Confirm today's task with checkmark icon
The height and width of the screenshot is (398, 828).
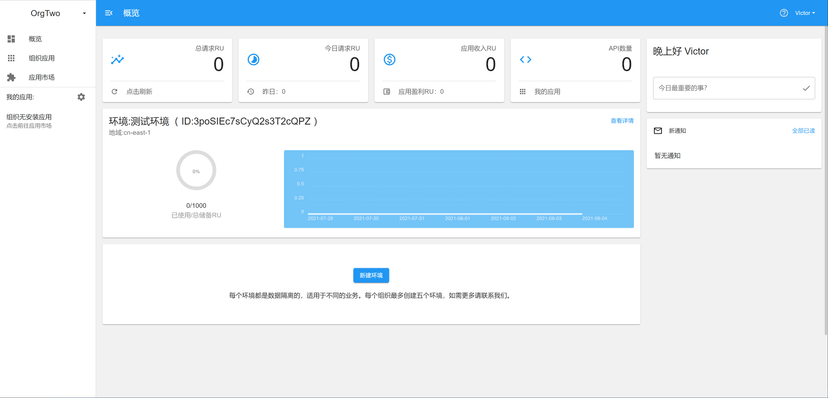806,88
